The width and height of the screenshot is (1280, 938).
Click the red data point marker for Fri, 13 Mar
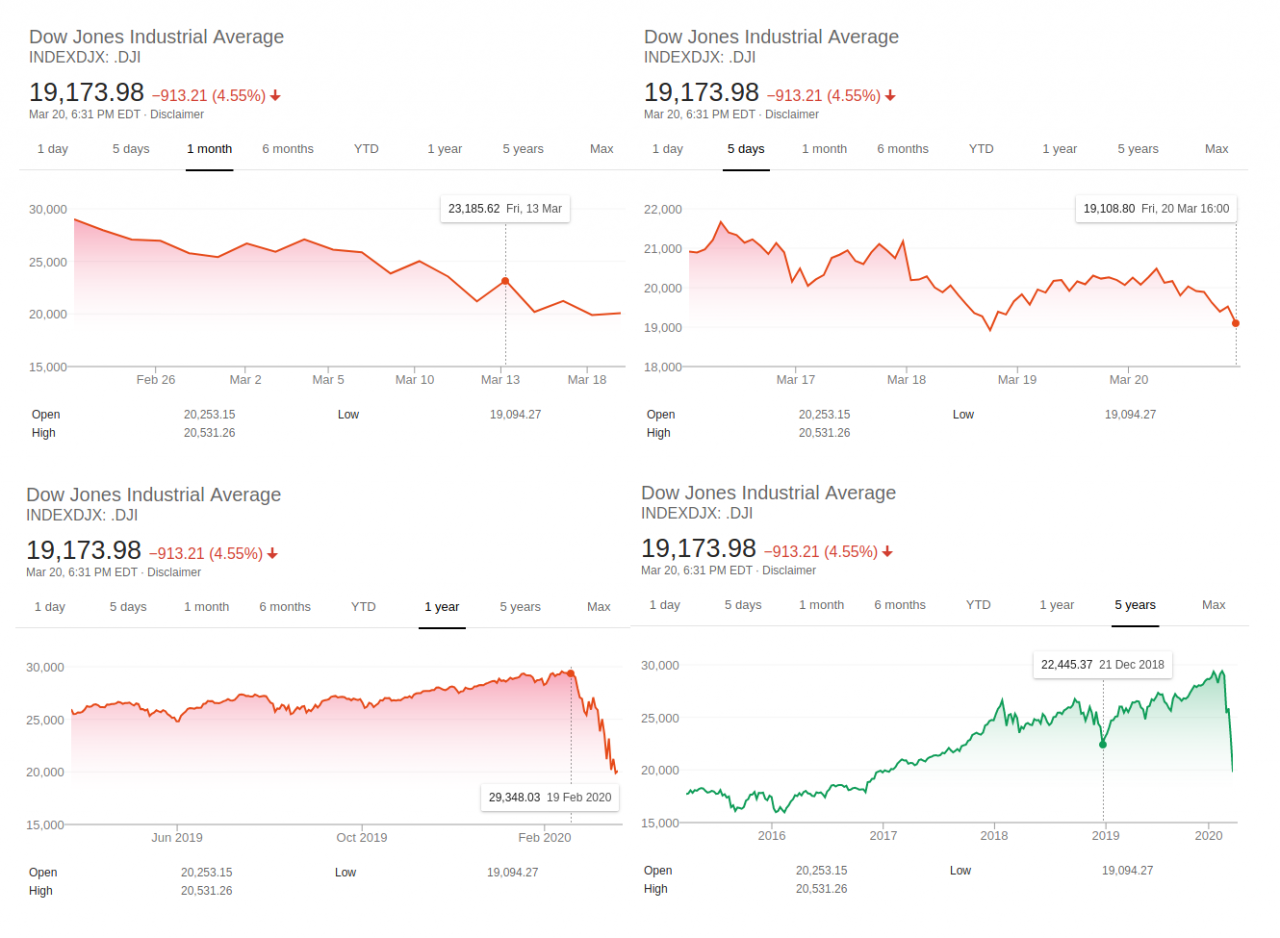pos(505,281)
